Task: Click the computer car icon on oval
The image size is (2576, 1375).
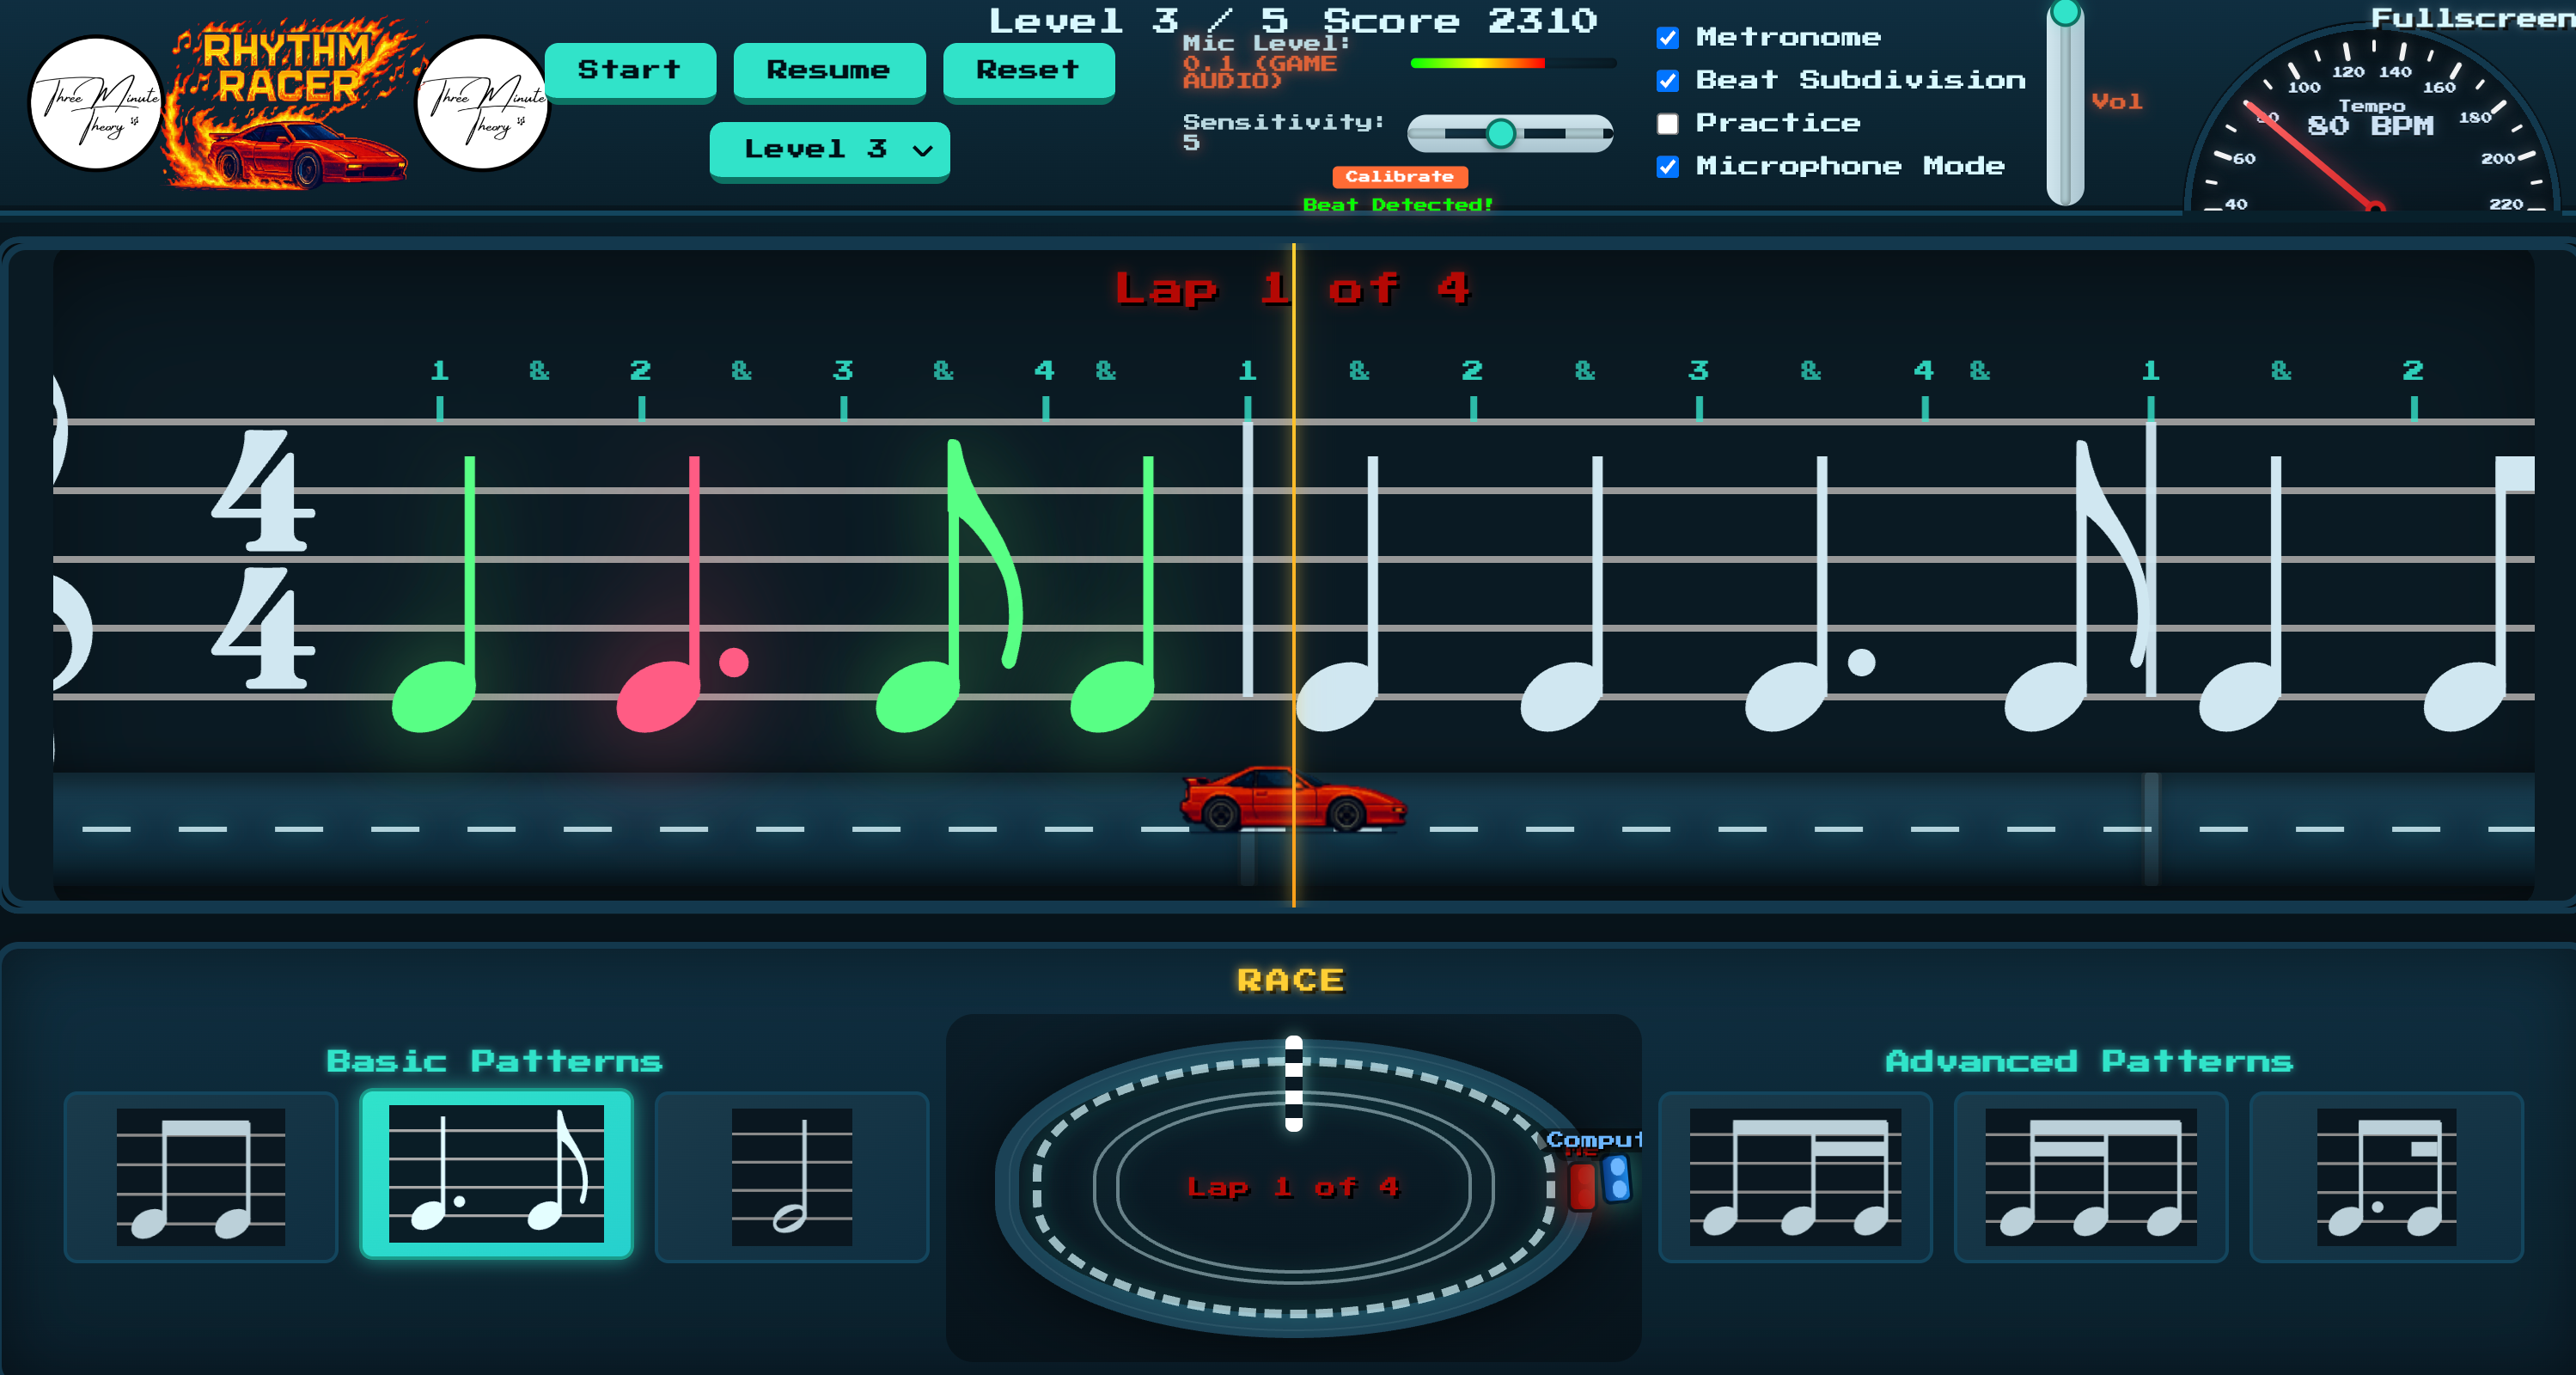Action: (x=1616, y=1179)
